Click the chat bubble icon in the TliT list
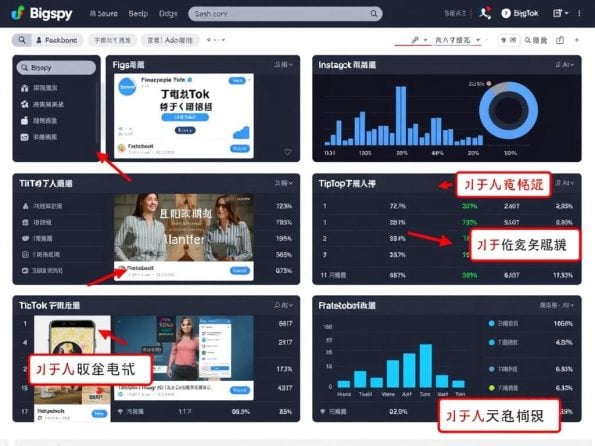595x446 pixels. [25, 238]
